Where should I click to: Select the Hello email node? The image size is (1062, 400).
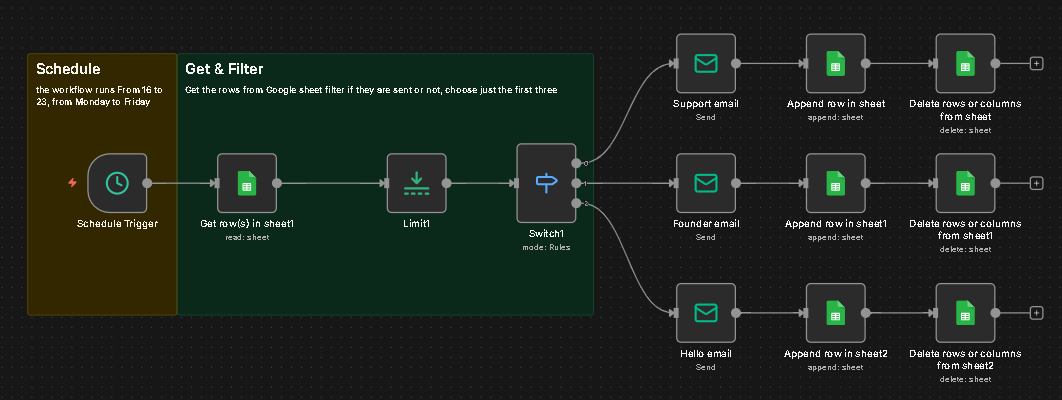[706, 313]
